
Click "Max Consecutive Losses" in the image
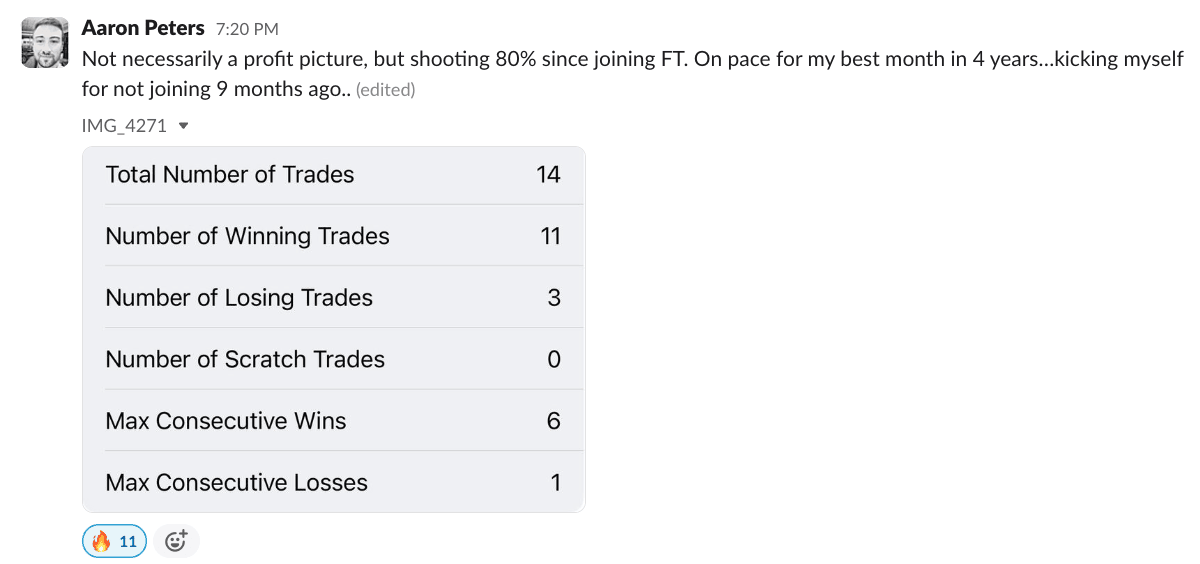[237, 483]
